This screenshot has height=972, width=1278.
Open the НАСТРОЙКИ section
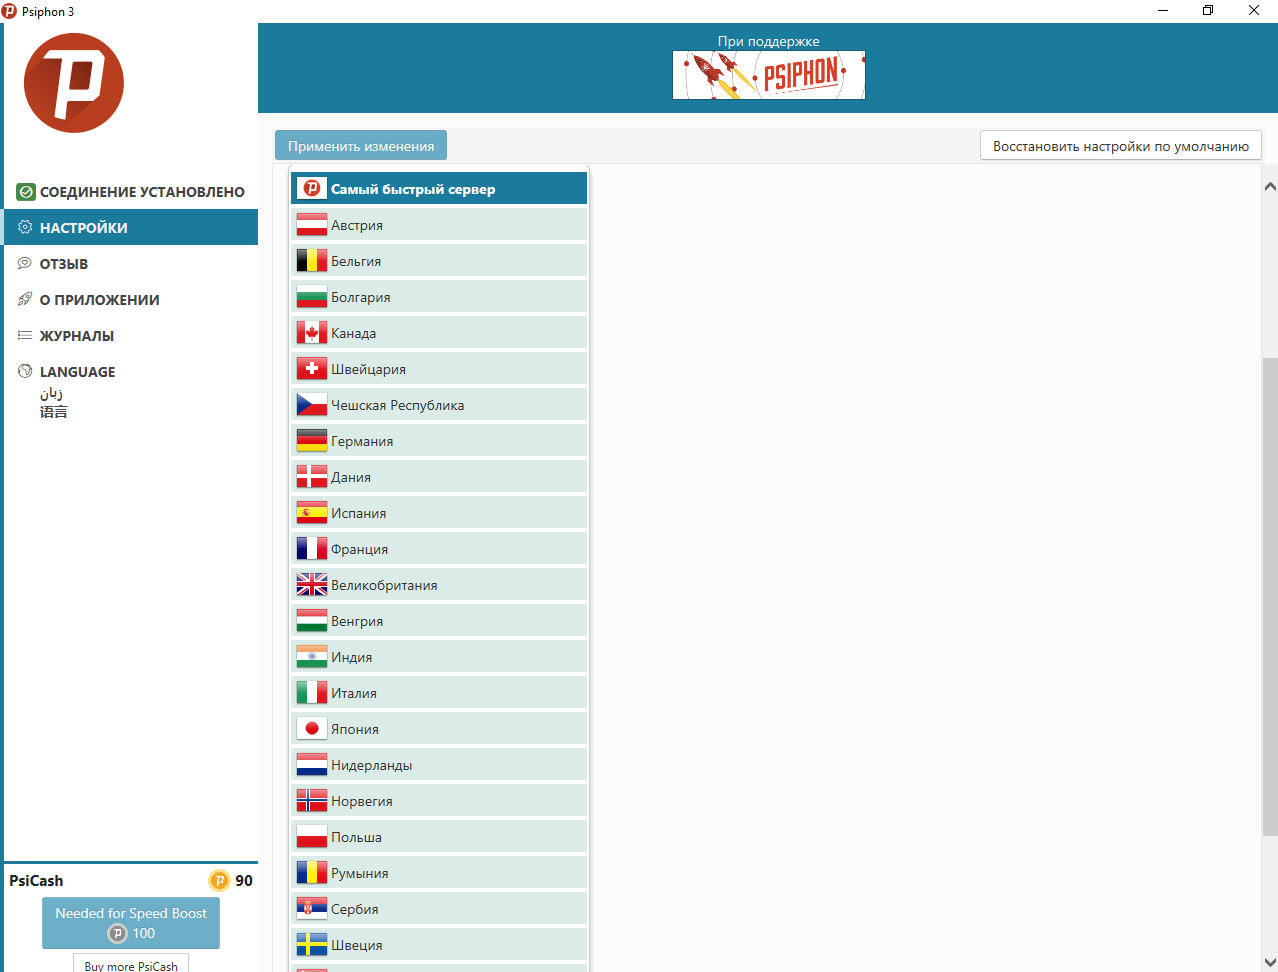(131, 228)
